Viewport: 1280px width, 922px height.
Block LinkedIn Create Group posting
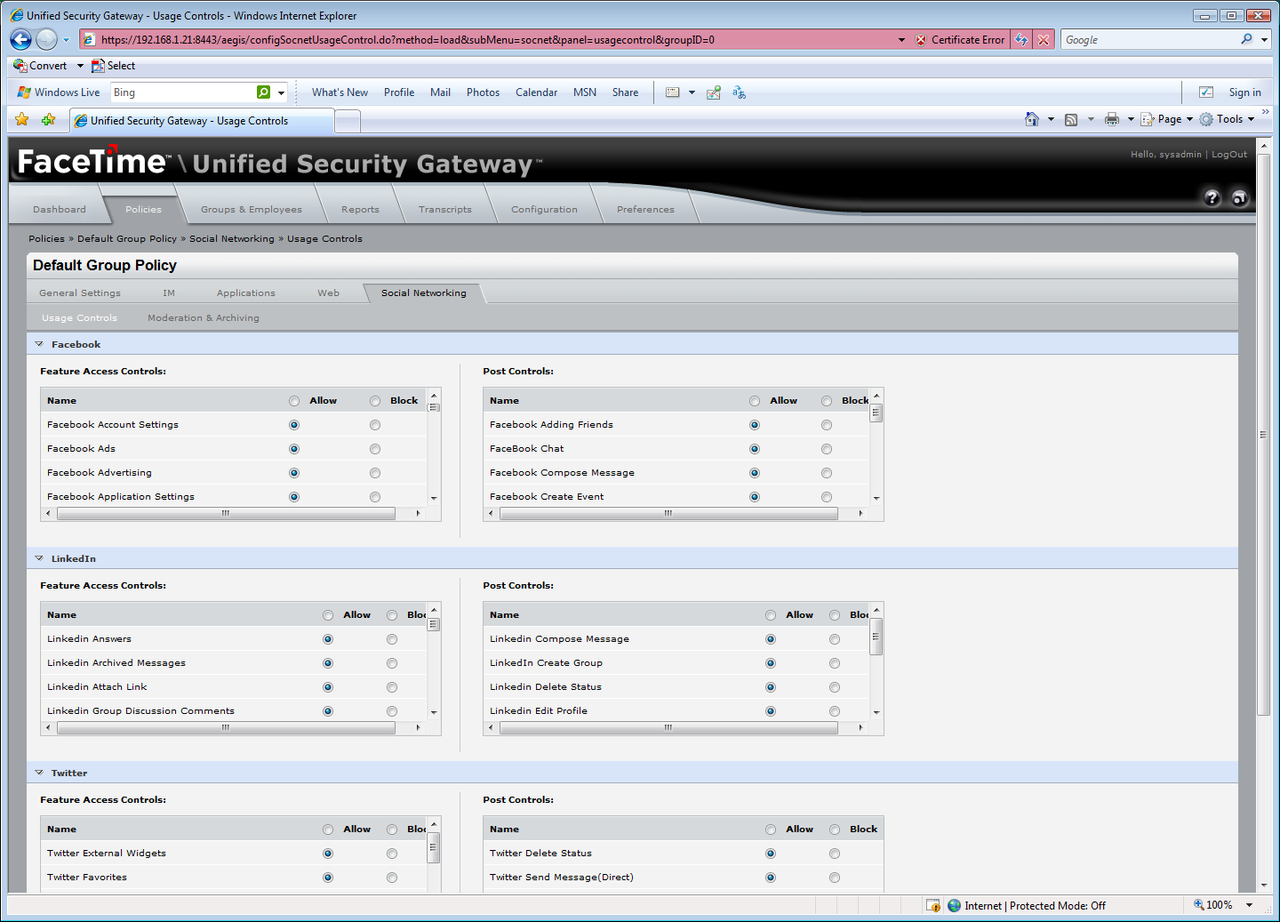pos(835,663)
